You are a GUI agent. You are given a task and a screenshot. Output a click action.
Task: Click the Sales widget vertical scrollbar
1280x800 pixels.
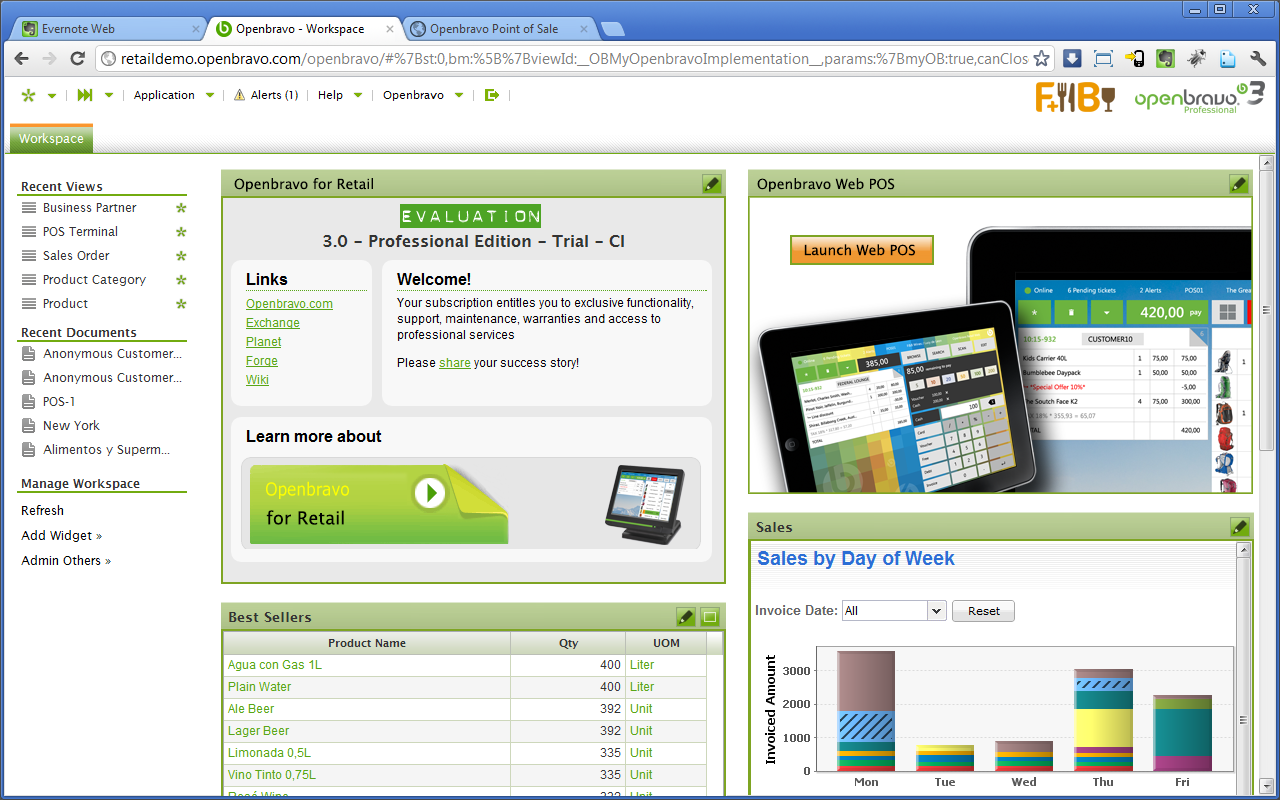tap(1244, 720)
